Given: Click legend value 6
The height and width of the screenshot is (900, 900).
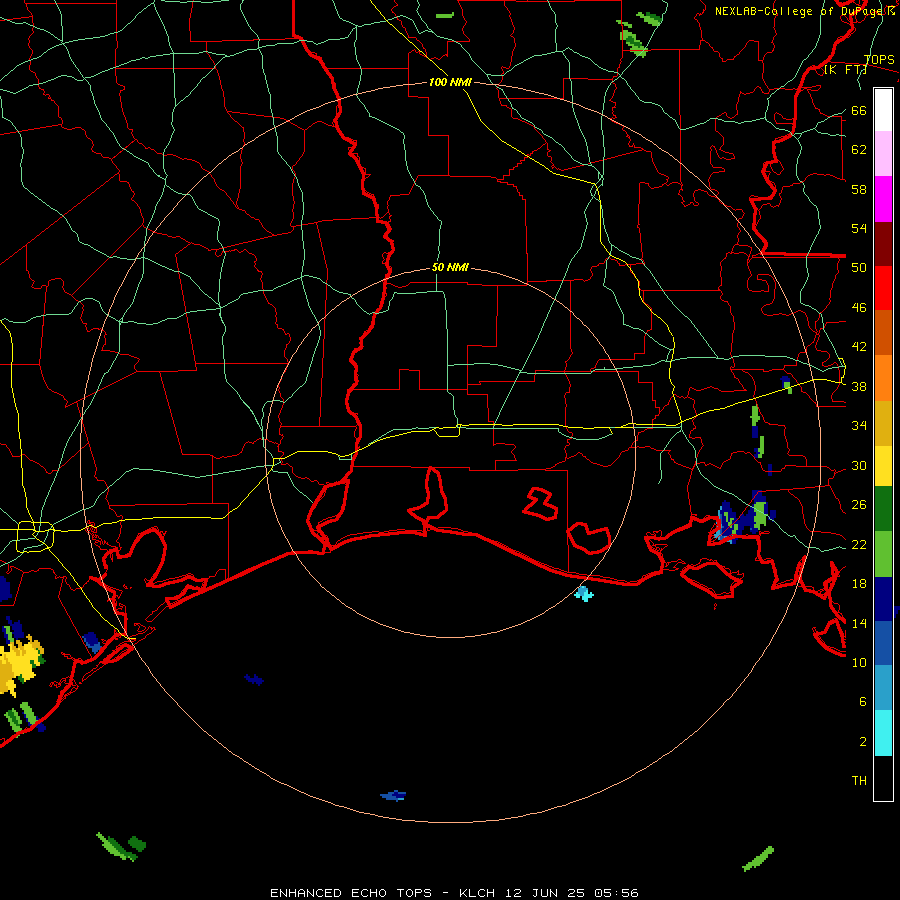Looking at the screenshot, I should [862, 702].
